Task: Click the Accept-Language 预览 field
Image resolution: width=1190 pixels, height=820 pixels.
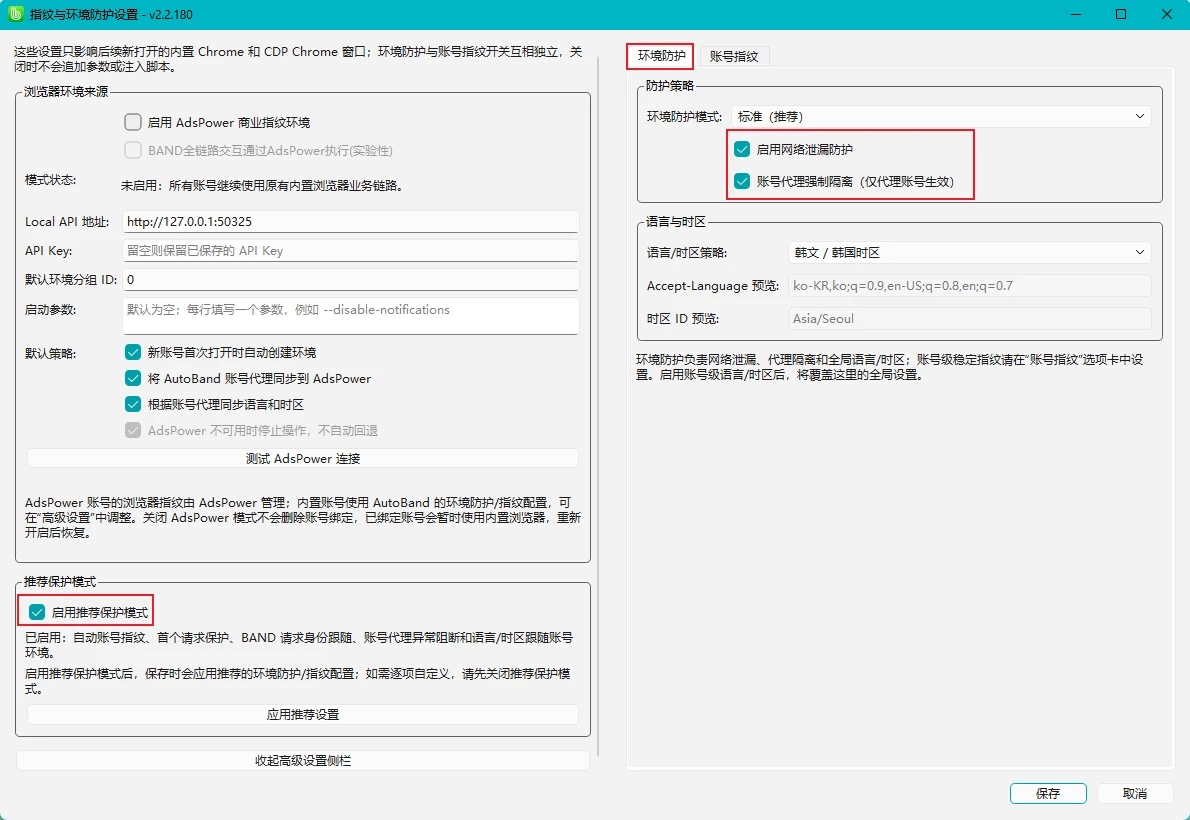Action: tap(970, 285)
